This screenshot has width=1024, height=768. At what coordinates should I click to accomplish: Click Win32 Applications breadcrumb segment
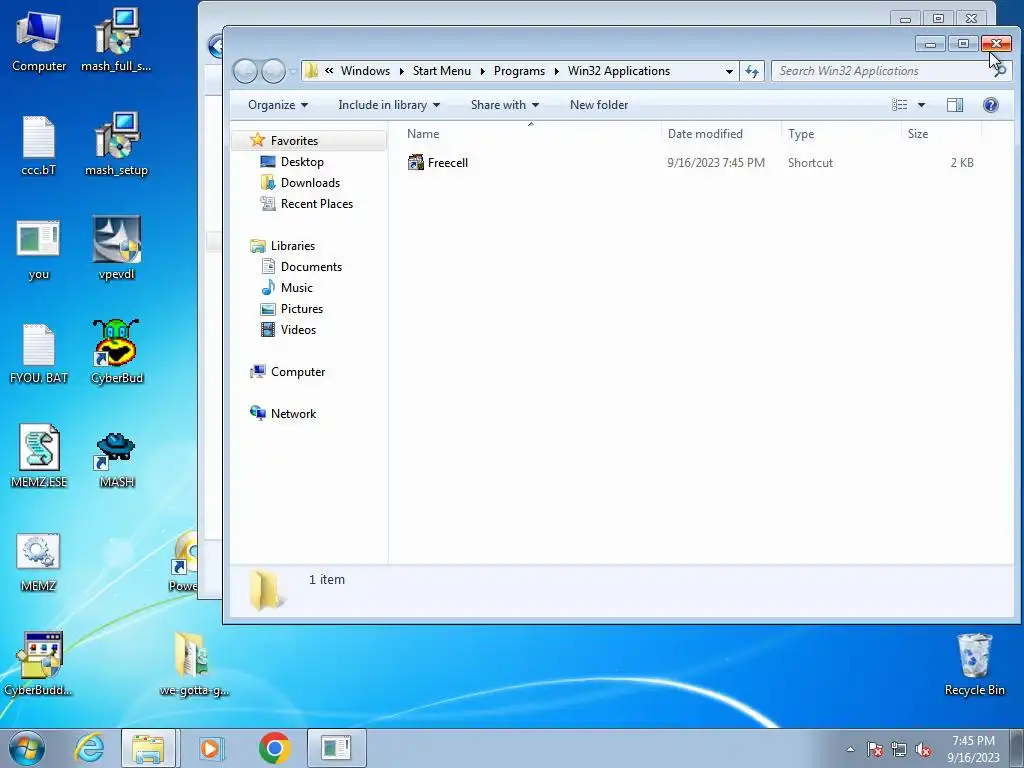(619, 71)
